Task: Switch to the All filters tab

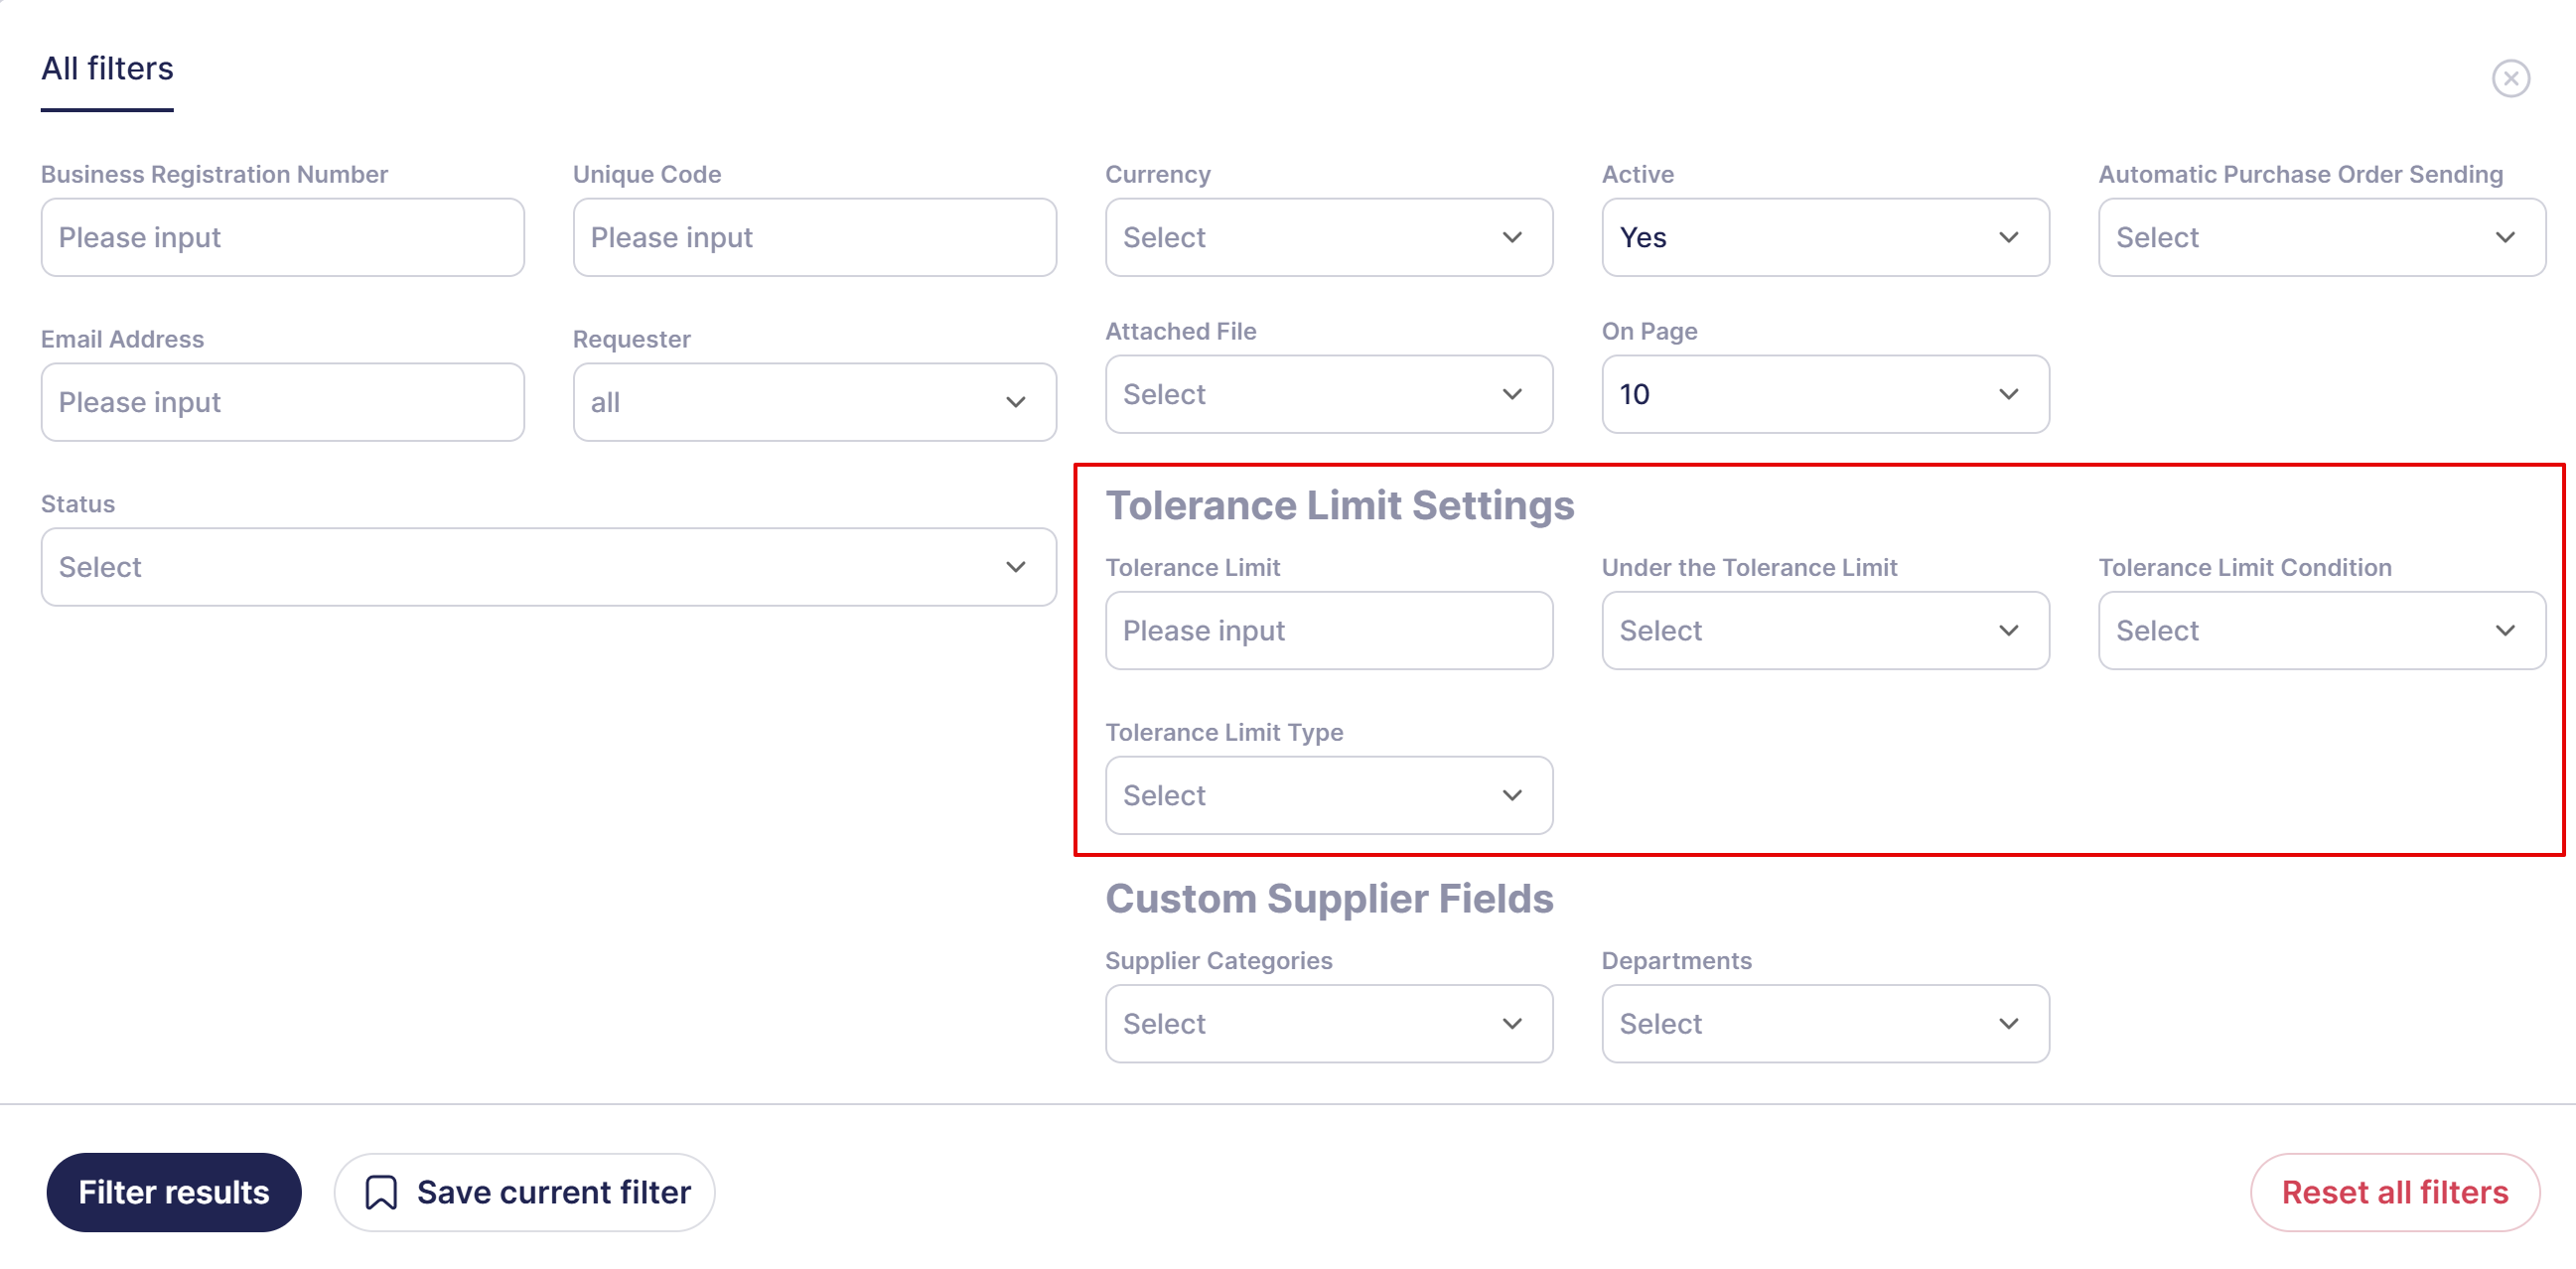Action: [107, 68]
